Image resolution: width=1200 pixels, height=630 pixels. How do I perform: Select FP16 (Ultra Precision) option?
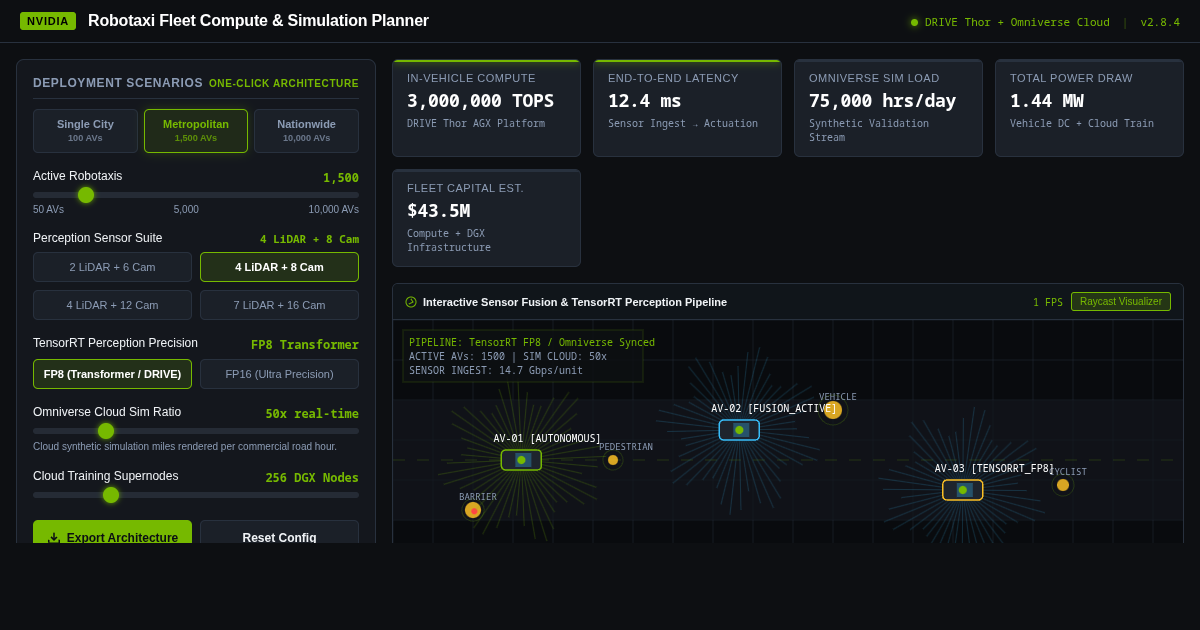[279, 374]
